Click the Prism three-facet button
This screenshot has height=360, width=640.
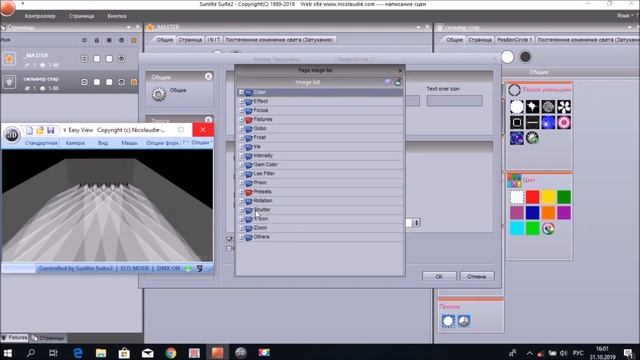coord(464,321)
